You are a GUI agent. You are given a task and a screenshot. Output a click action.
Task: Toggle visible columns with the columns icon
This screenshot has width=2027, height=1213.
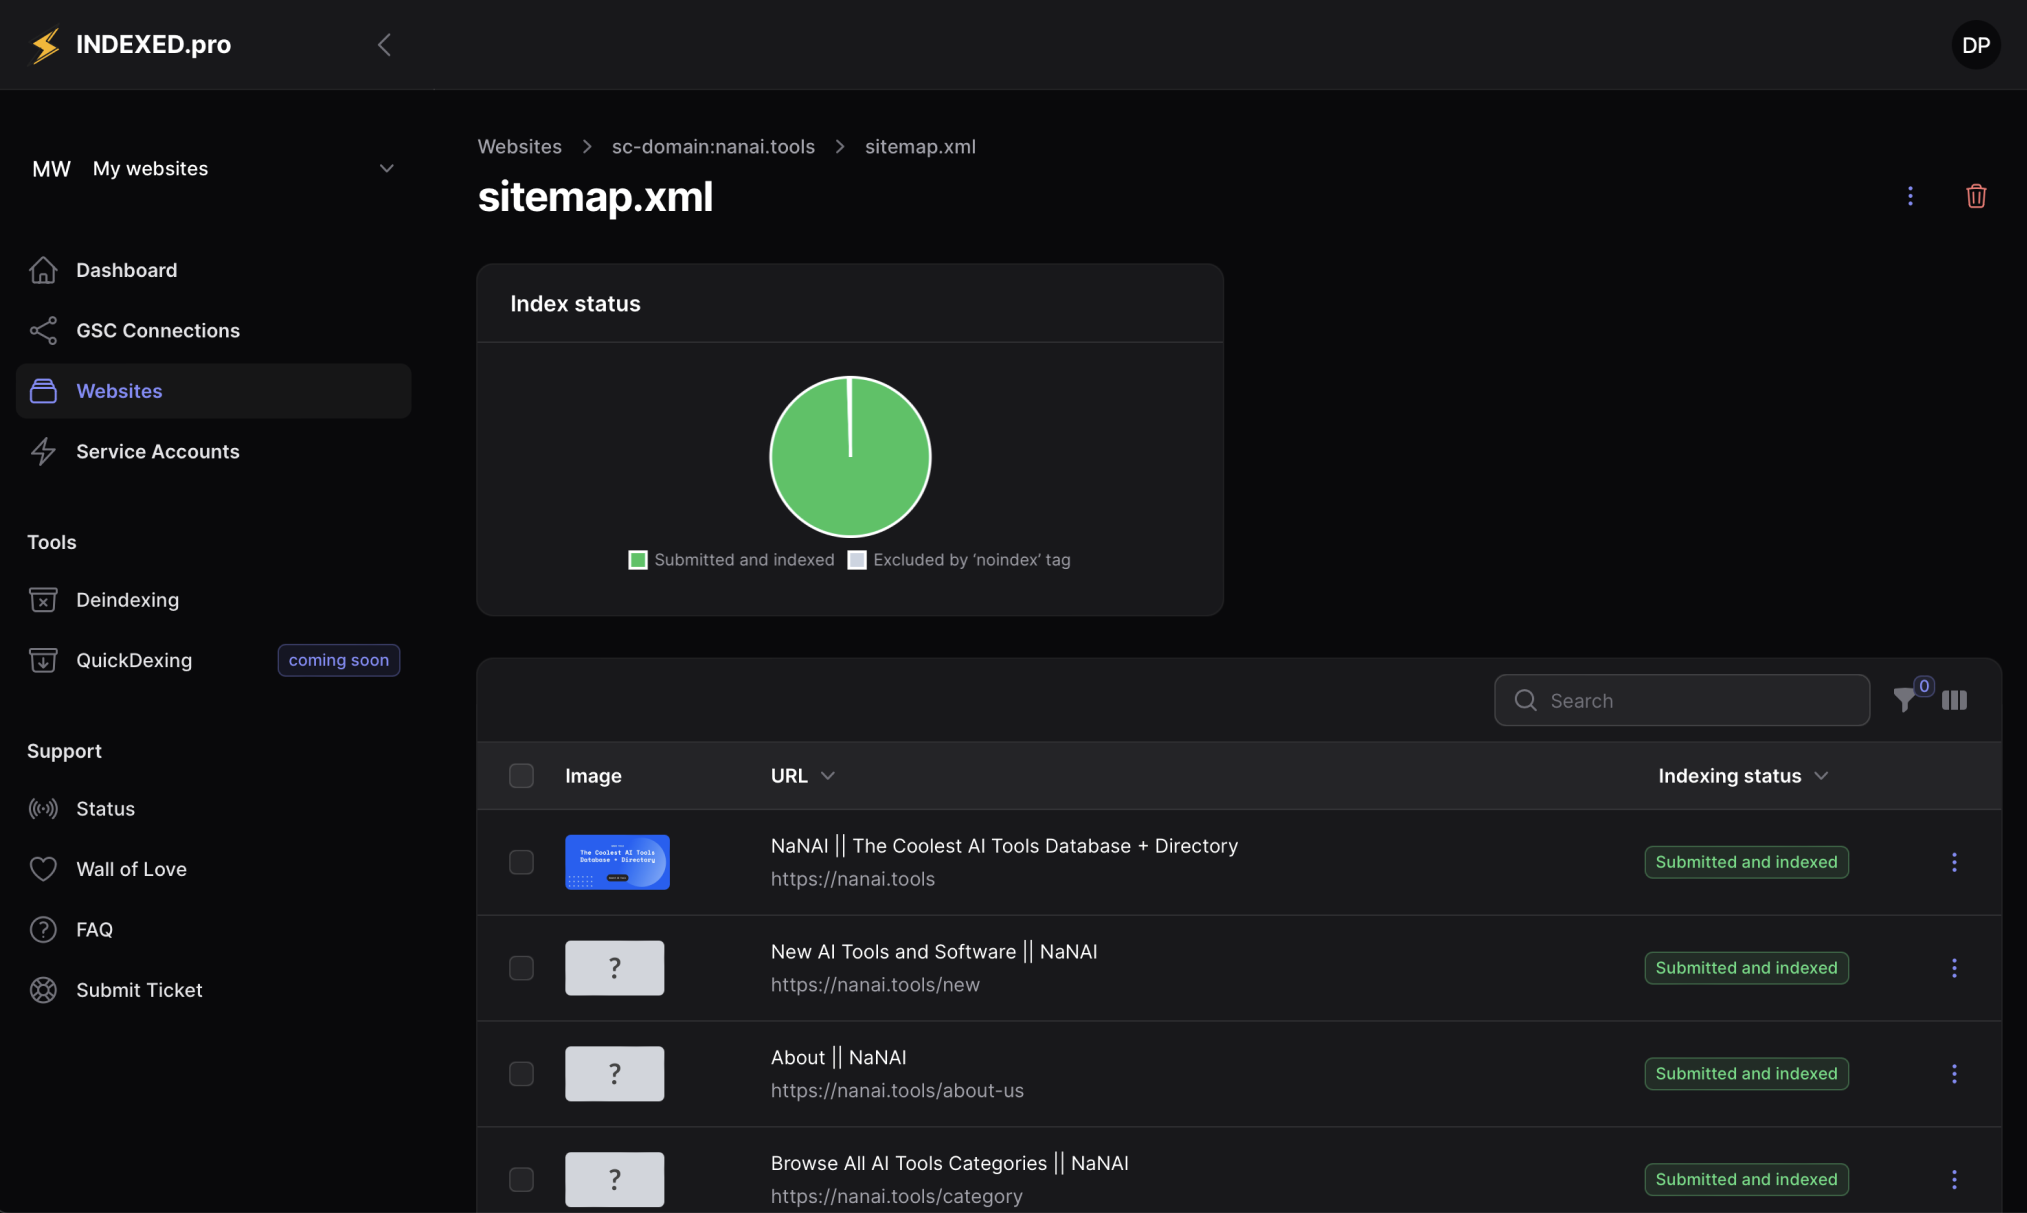pos(1954,700)
